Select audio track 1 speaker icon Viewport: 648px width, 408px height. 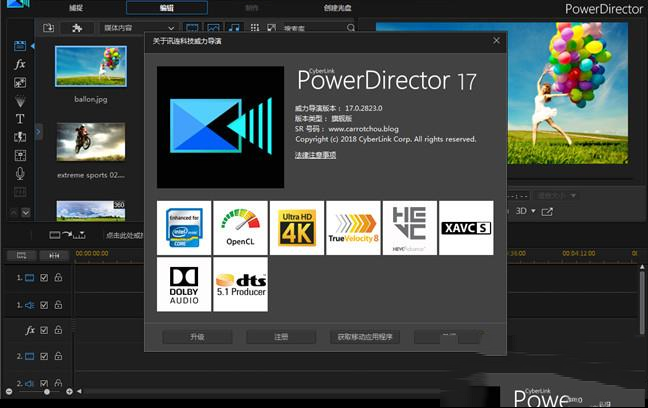point(29,305)
